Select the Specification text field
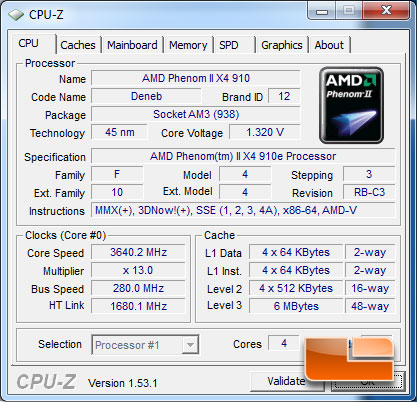 tap(243, 156)
